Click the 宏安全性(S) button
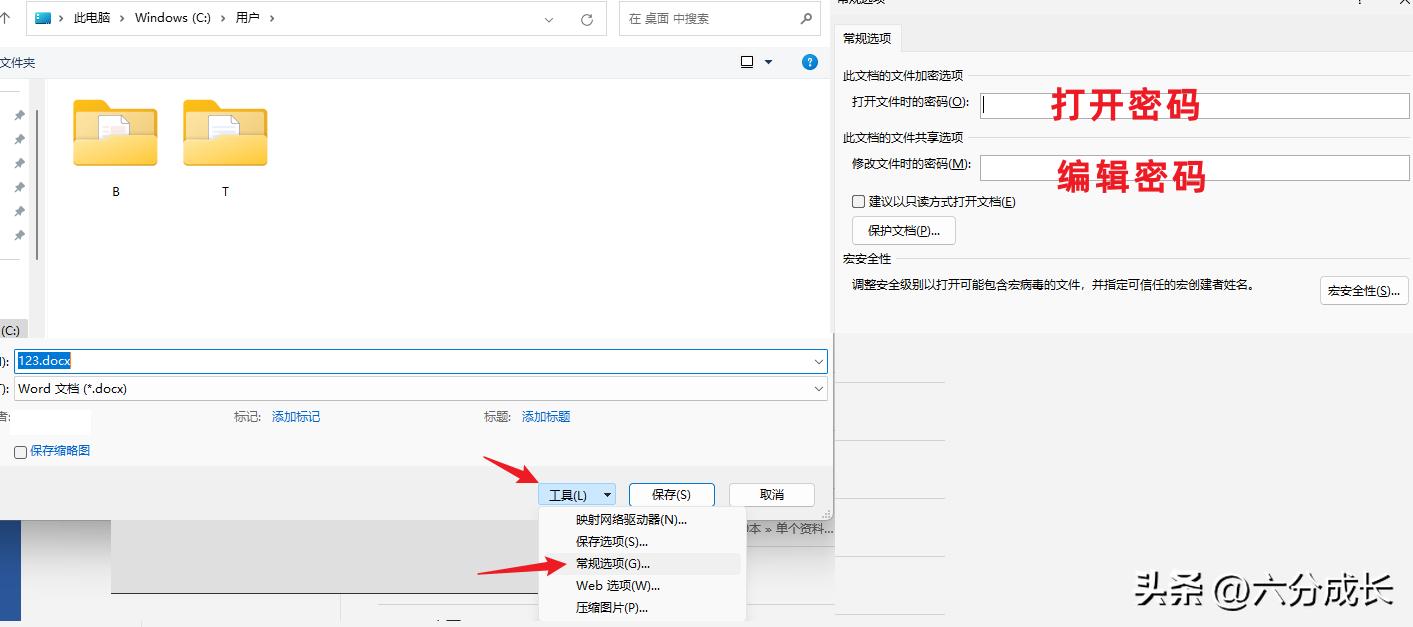This screenshot has width=1413, height=627. tap(1363, 290)
